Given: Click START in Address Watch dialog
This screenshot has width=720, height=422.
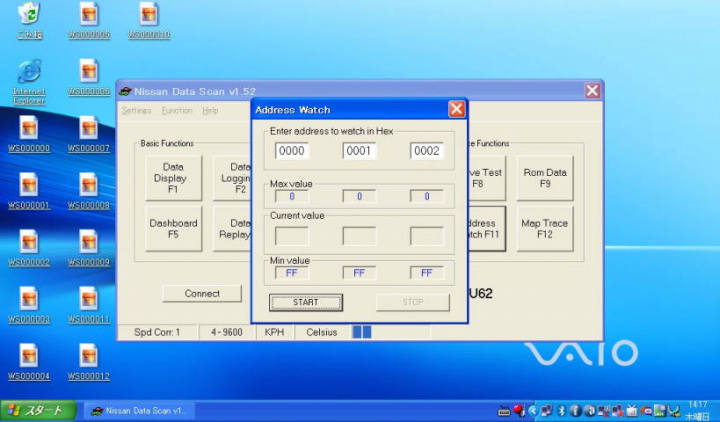Looking at the screenshot, I should (306, 302).
